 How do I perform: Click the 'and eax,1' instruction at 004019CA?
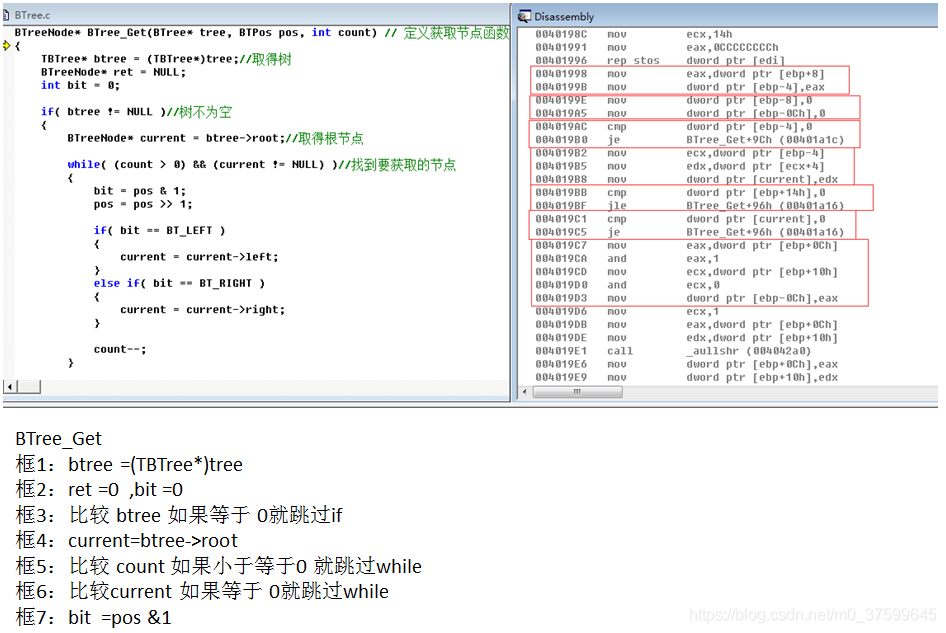coord(627,259)
